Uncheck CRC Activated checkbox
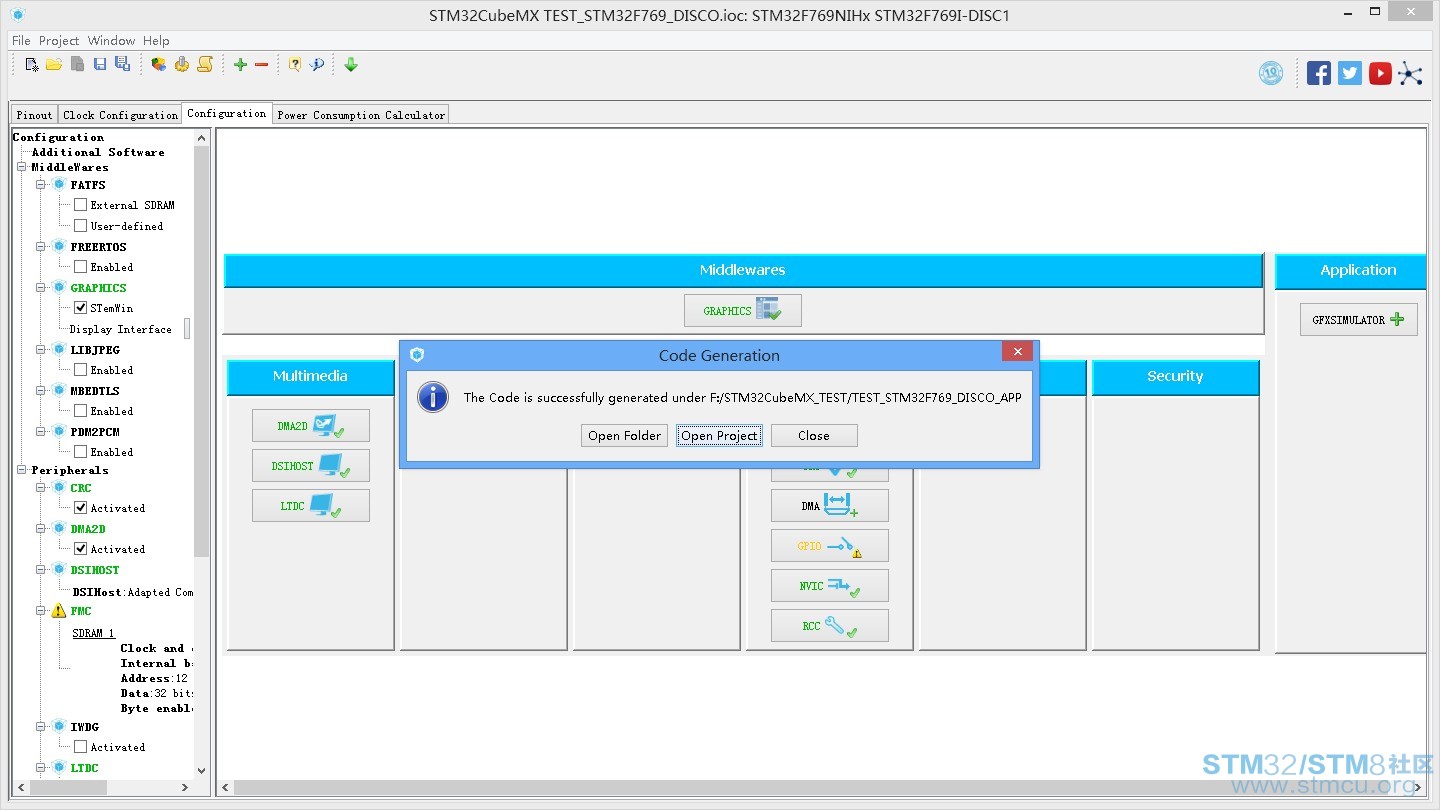 point(81,507)
